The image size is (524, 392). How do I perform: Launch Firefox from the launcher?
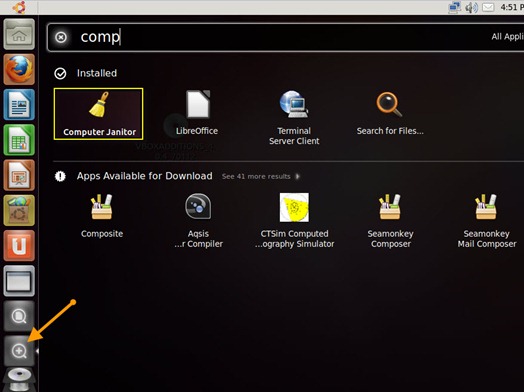coord(19,69)
